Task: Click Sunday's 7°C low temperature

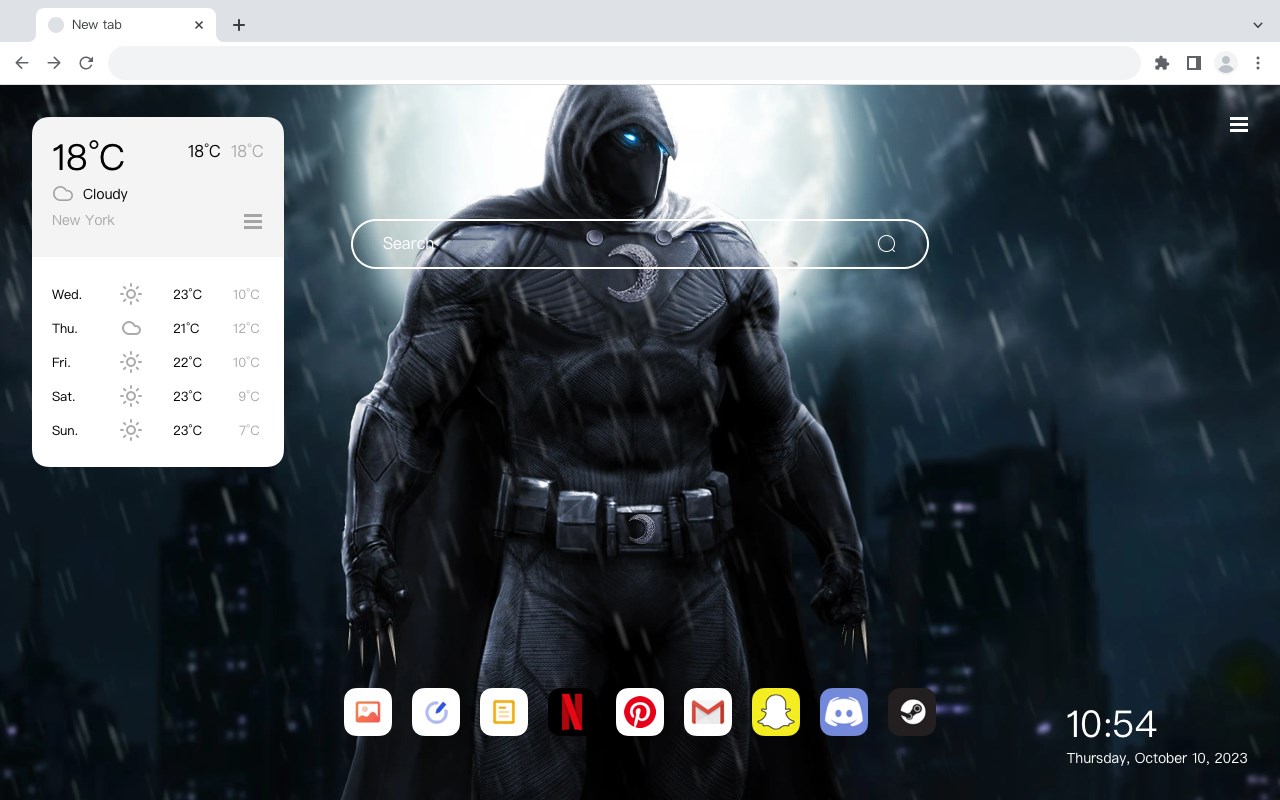Action: [249, 430]
